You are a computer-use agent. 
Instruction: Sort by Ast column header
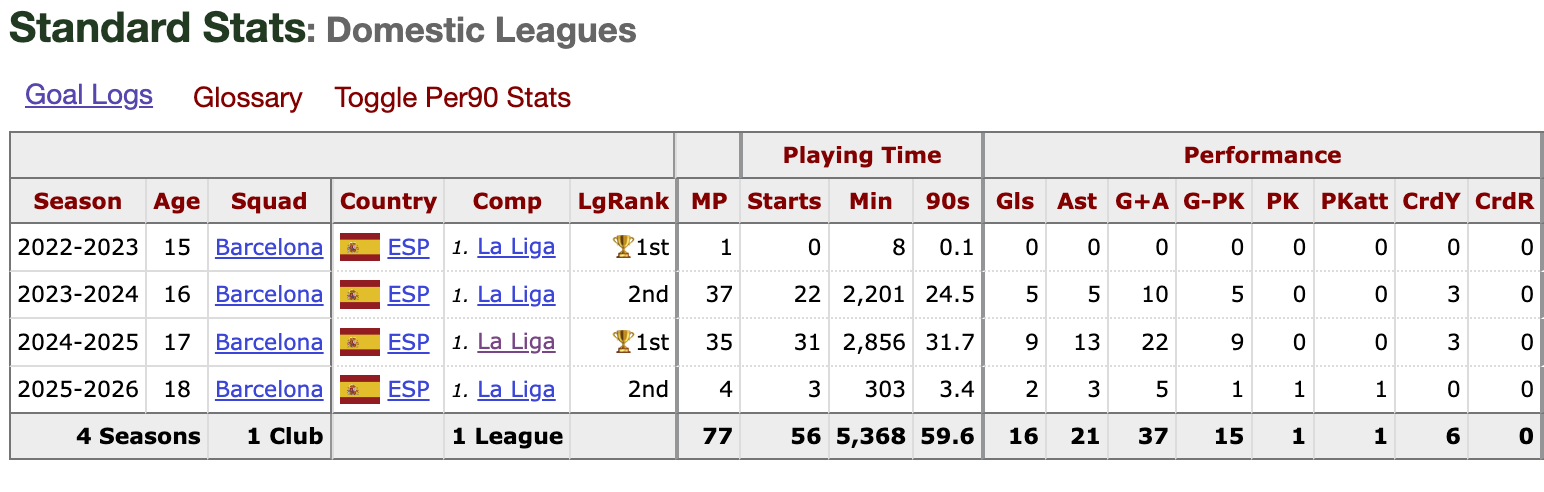pos(1077,201)
